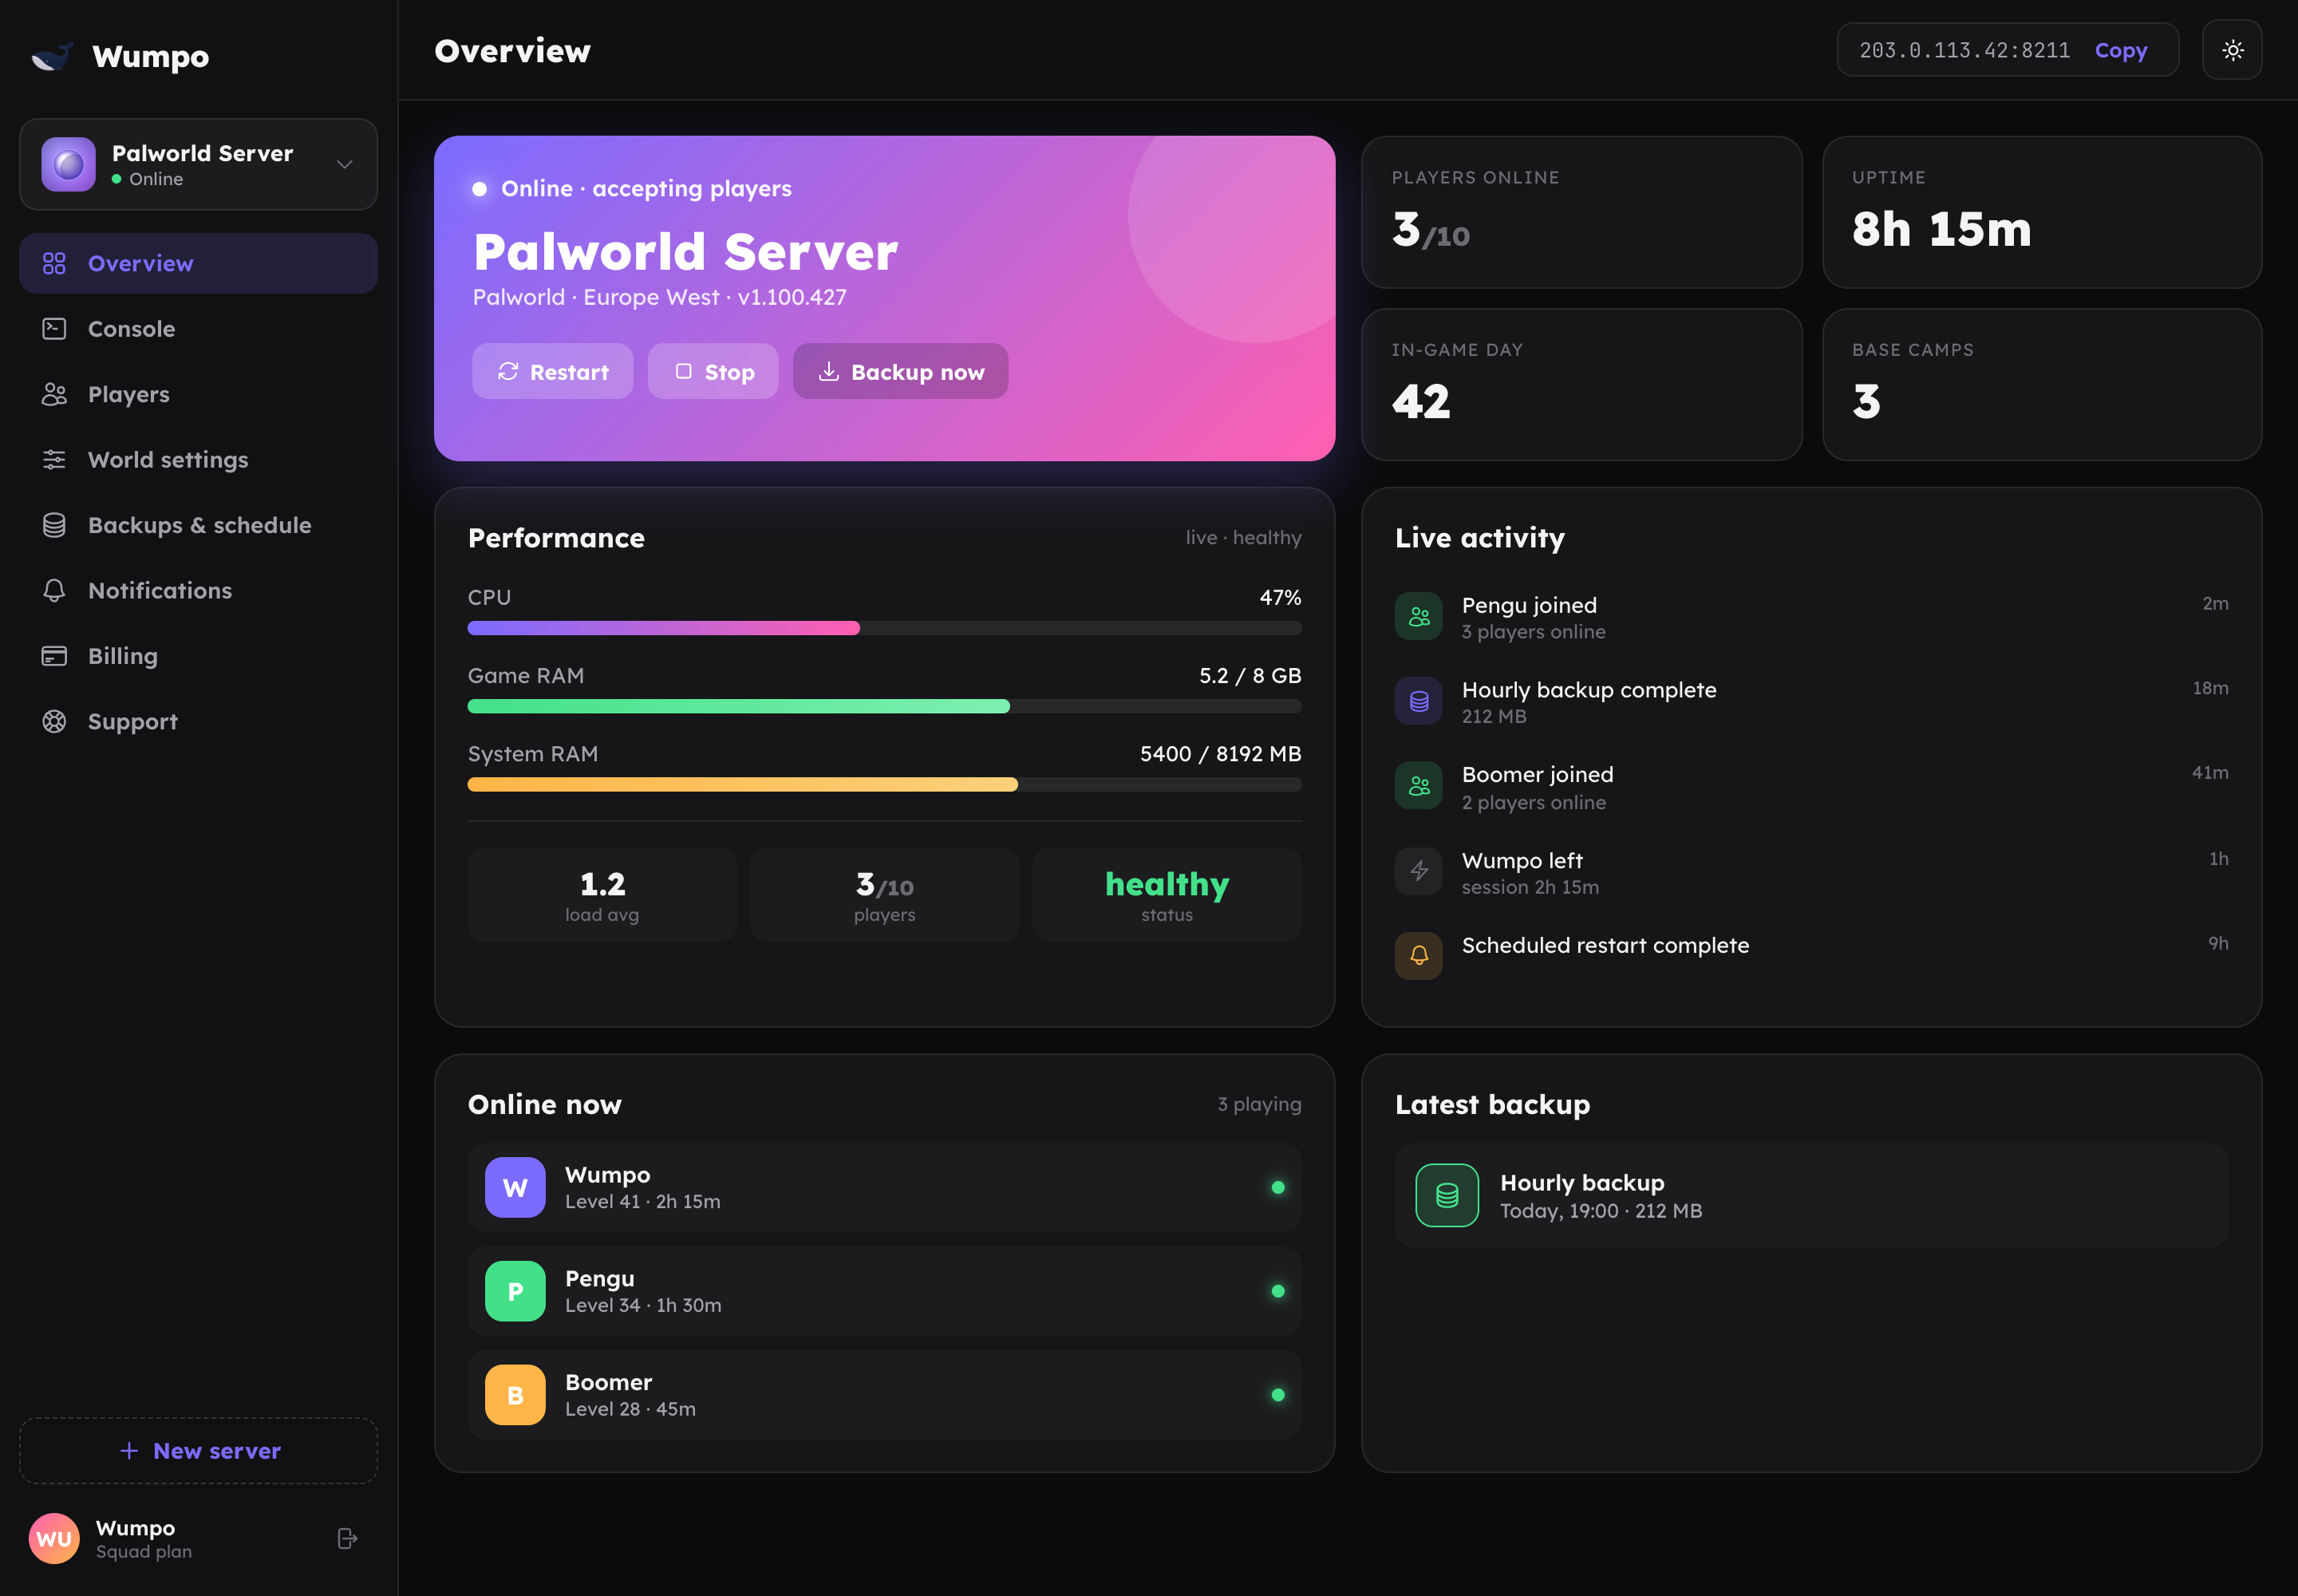Image resolution: width=2298 pixels, height=1596 pixels.
Task: Click the Scheduled restart complete bell icon
Action: [1418, 956]
